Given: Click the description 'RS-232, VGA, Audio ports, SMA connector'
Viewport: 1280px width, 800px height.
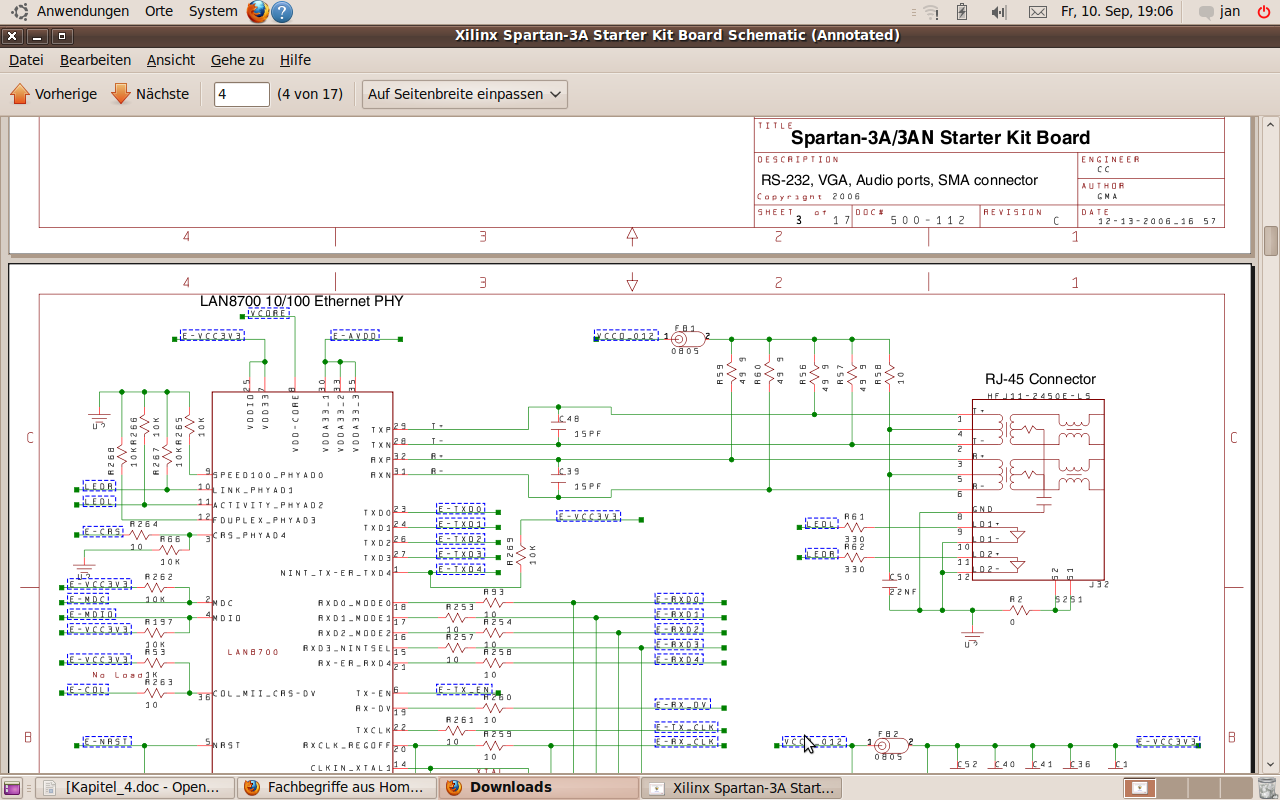Looking at the screenshot, I should pos(899,180).
